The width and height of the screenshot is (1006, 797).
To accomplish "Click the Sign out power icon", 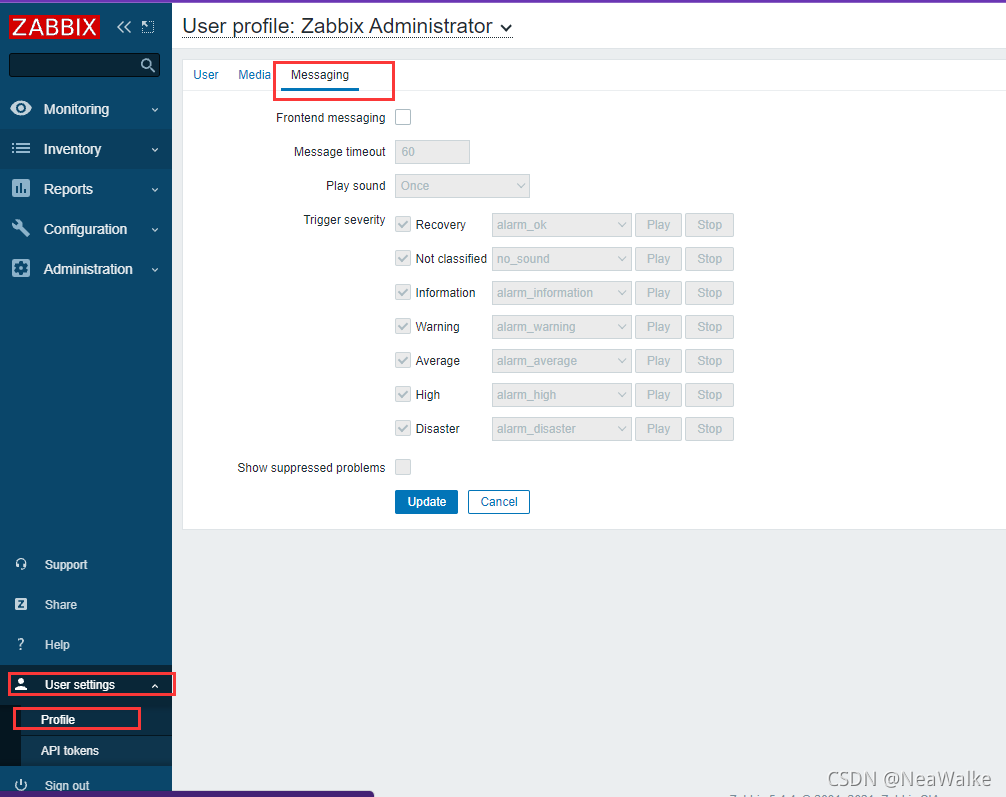I will [x=21, y=785].
